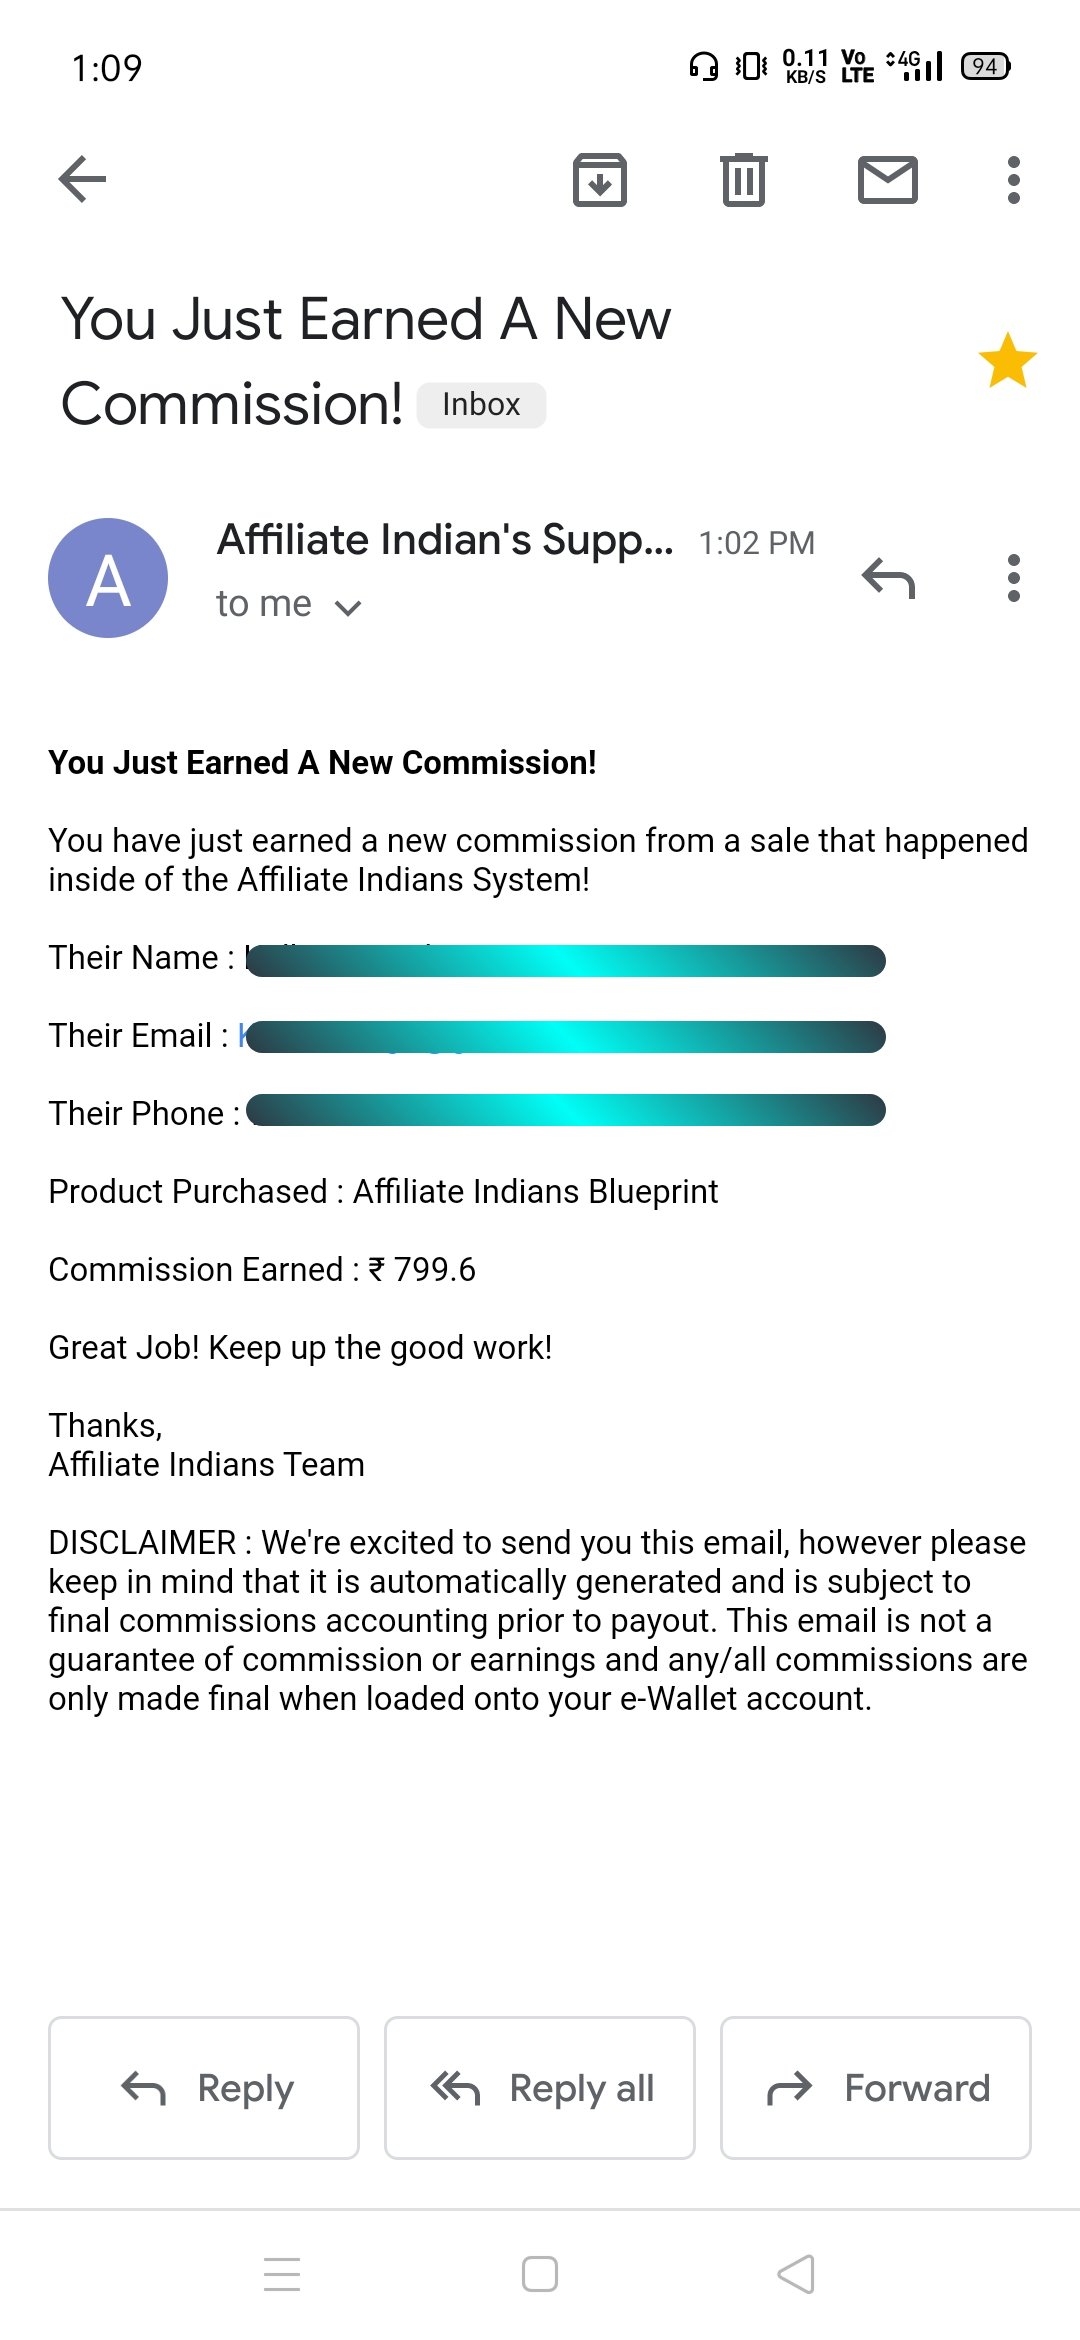This screenshot has height=2340, width=1080.
Task: Forward this email
Action: click(x=875, y=2088)
